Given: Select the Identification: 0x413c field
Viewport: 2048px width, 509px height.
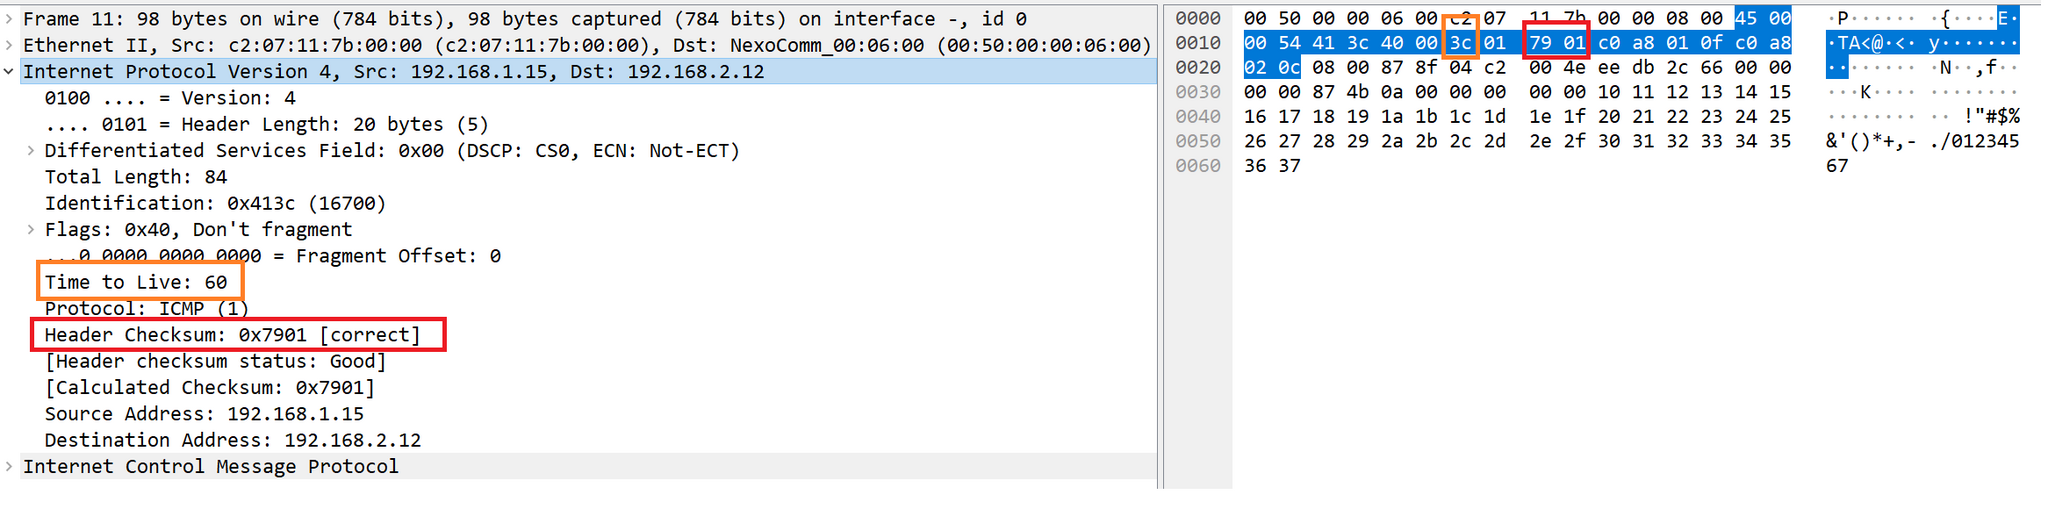Looking at the screenshot, I should (x=215, y=203).
